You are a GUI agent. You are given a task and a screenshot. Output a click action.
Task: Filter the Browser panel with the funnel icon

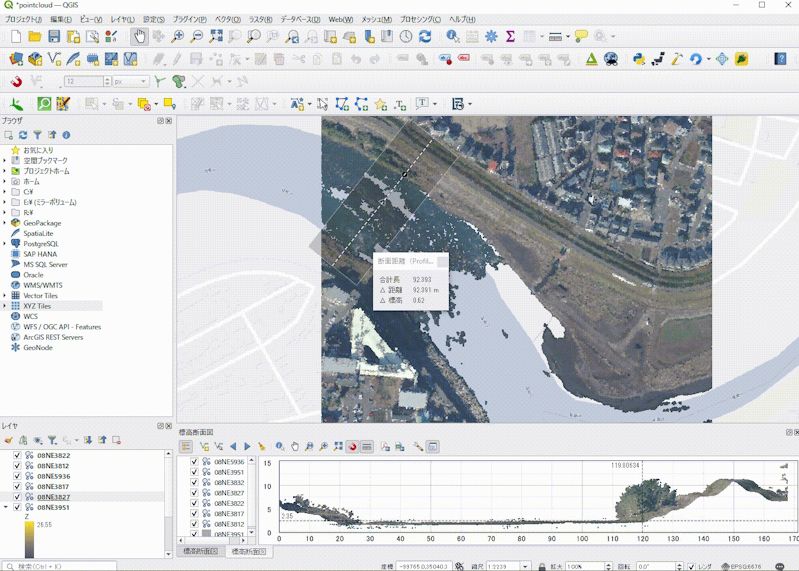pos(37,135)
